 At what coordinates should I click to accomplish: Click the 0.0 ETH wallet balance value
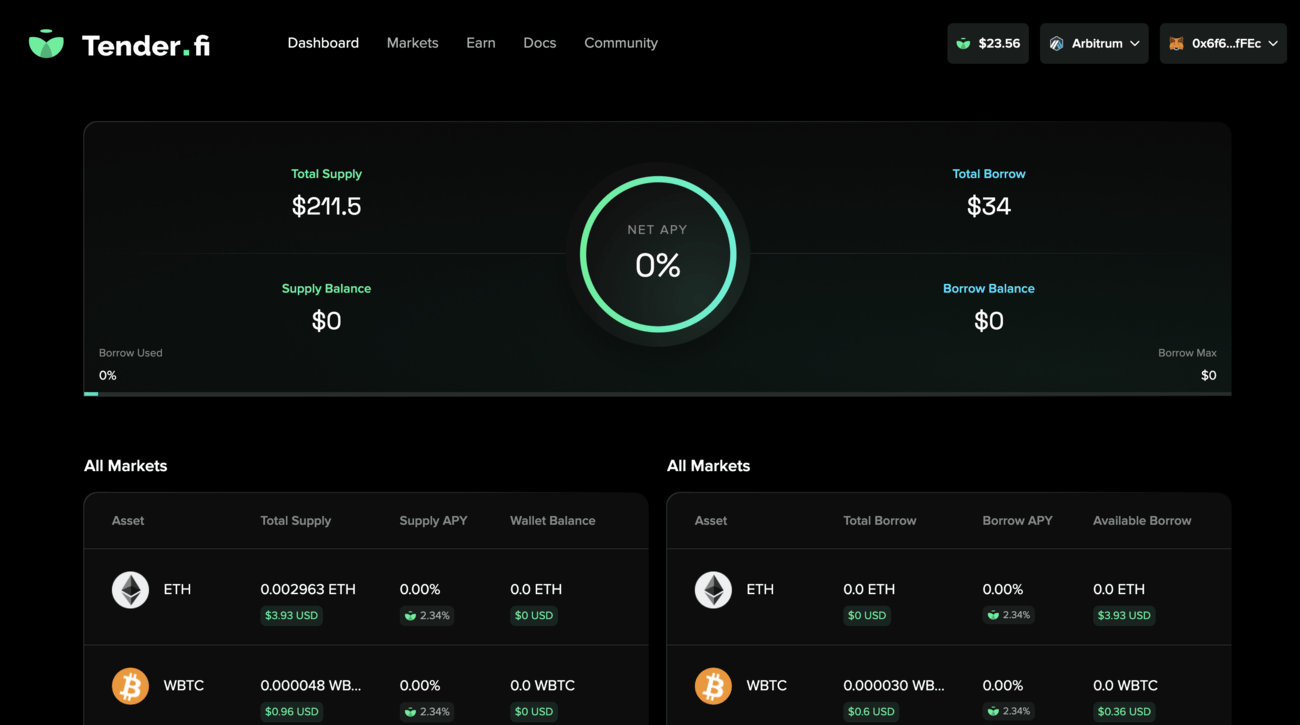click(x=536, y=589)
